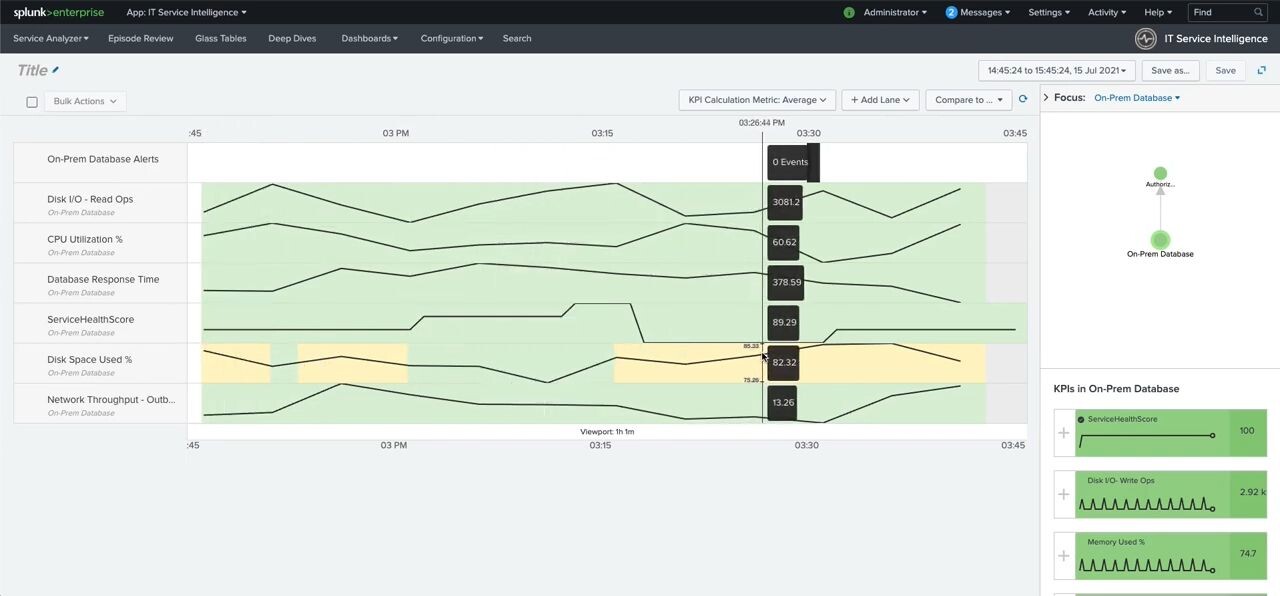Open the Compare to dropdown
This screenshot has width=1280, height=596.
pos(967,99)
